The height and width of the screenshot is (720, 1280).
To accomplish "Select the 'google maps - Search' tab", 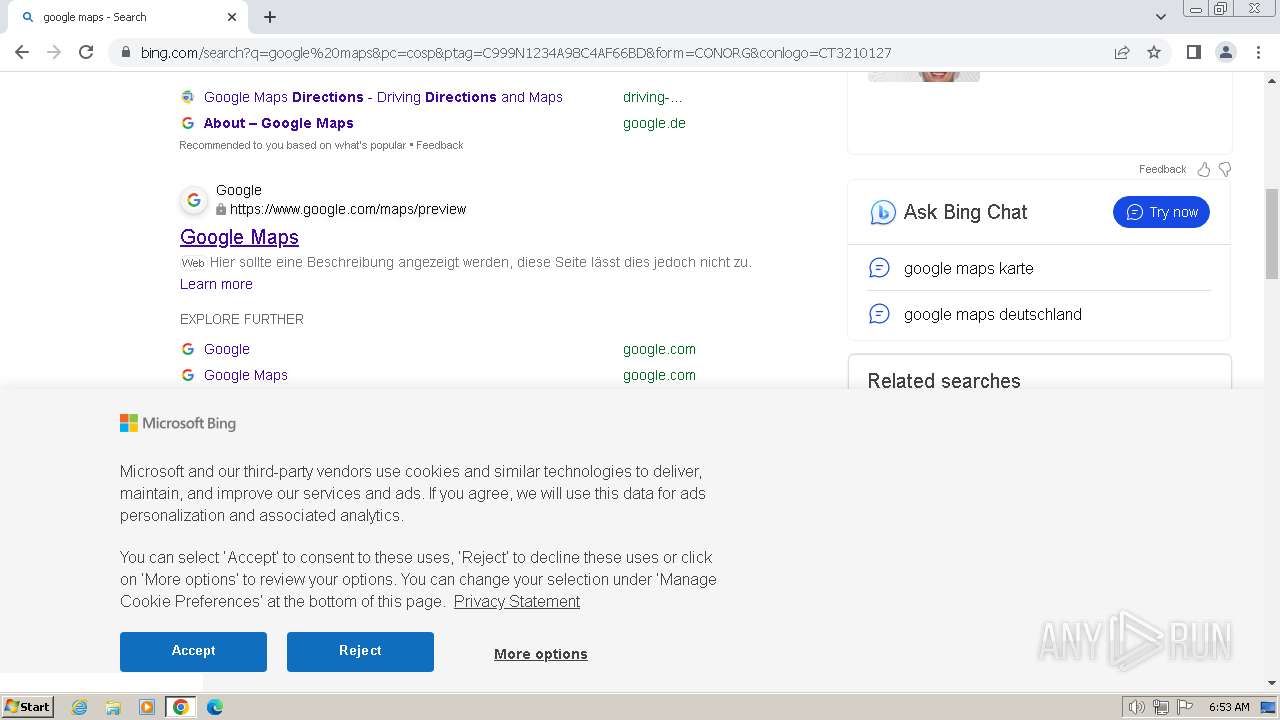I will [x=120, y=17].
